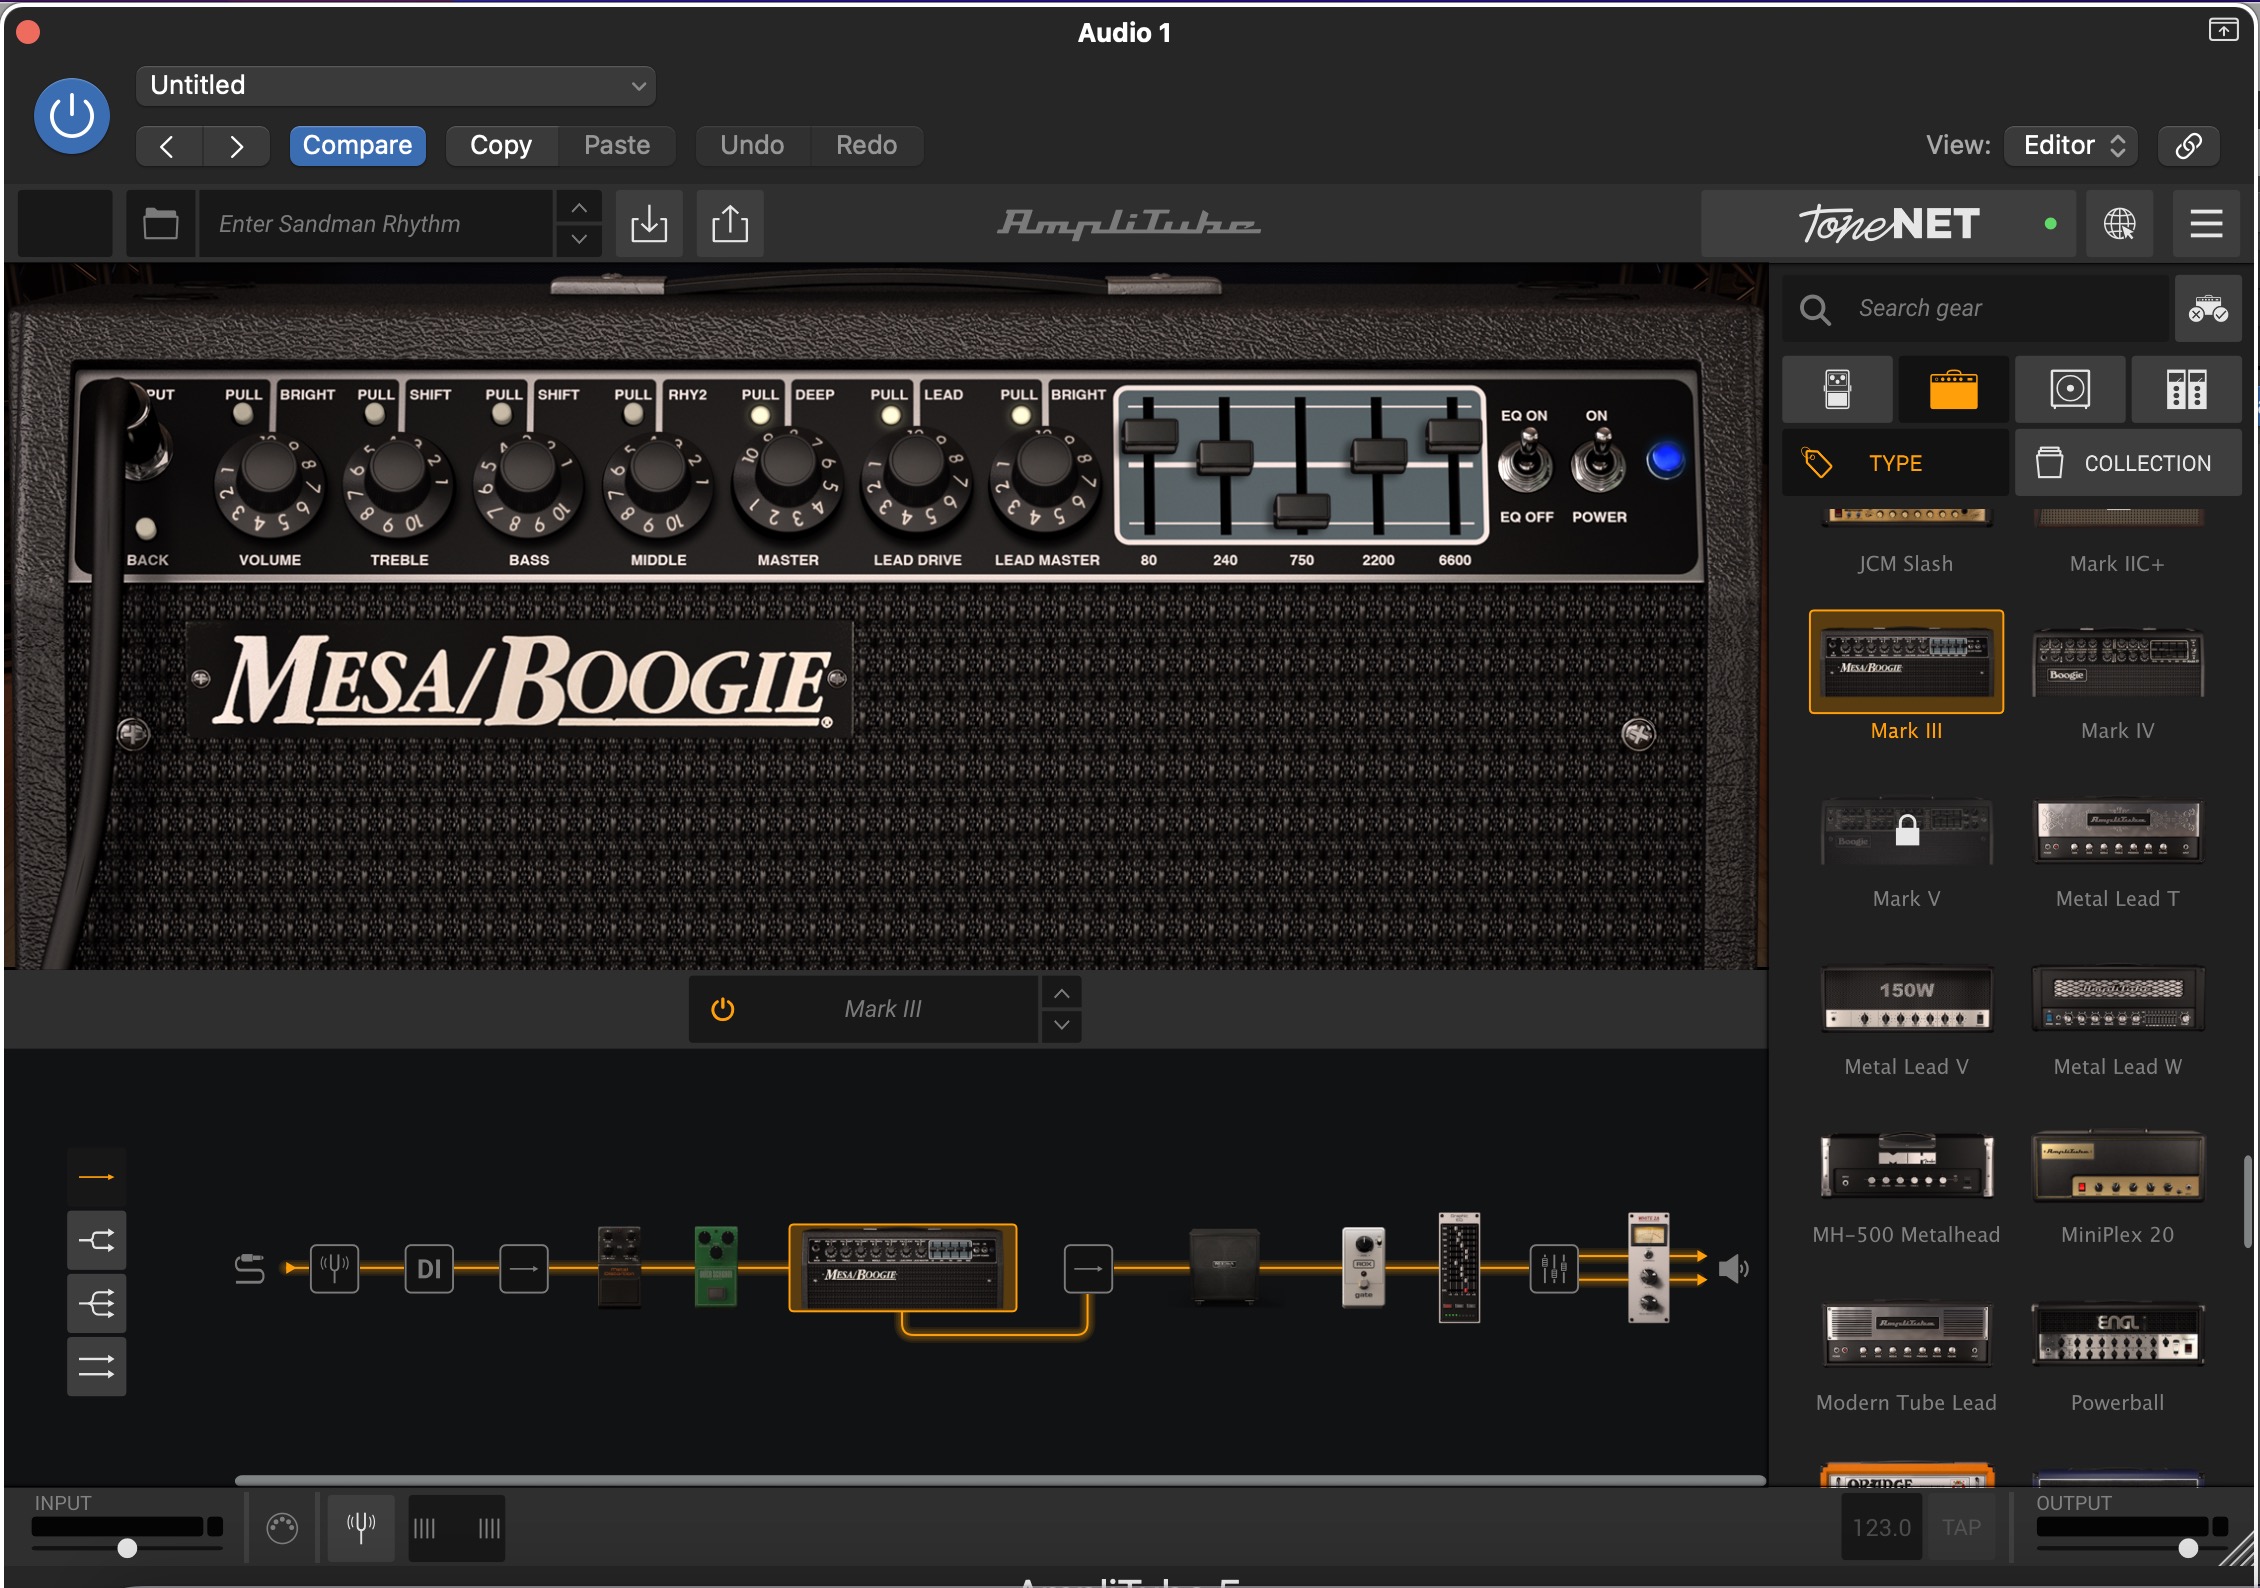Click the Copy button

[x=501, y=146]
